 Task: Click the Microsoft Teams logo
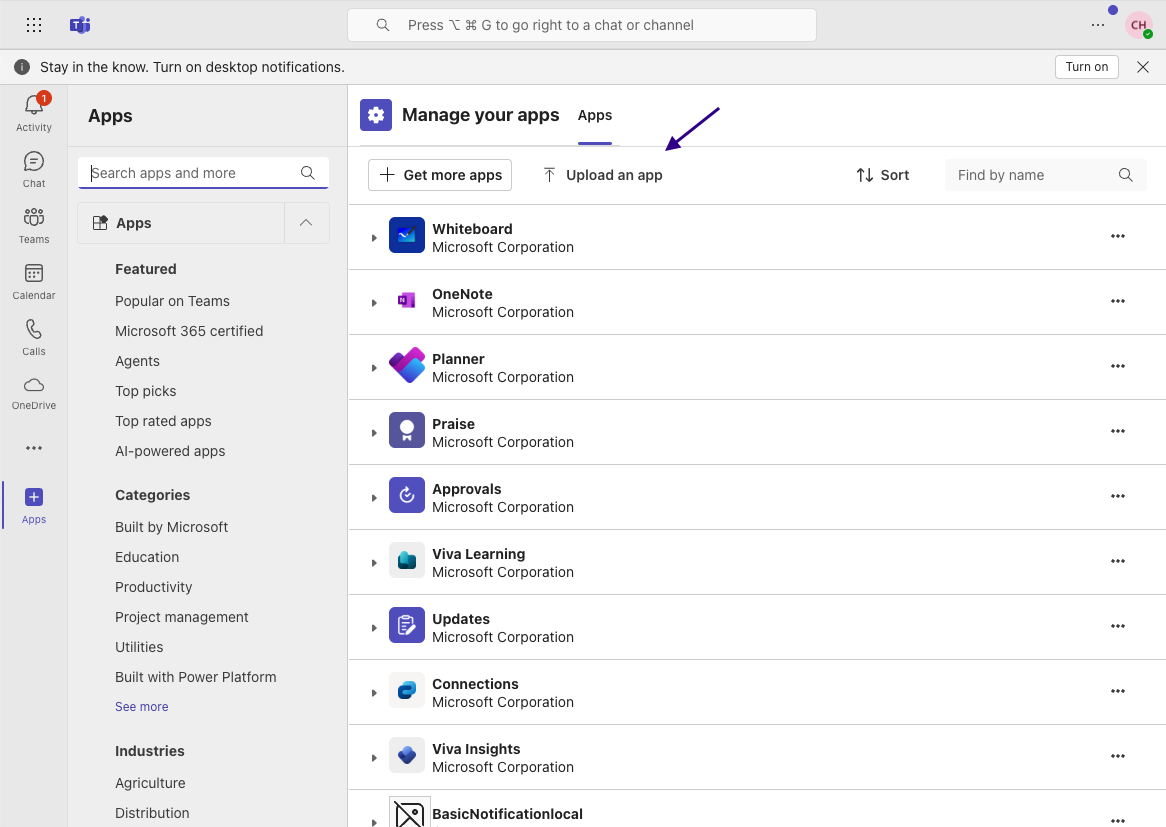[80, 25]
